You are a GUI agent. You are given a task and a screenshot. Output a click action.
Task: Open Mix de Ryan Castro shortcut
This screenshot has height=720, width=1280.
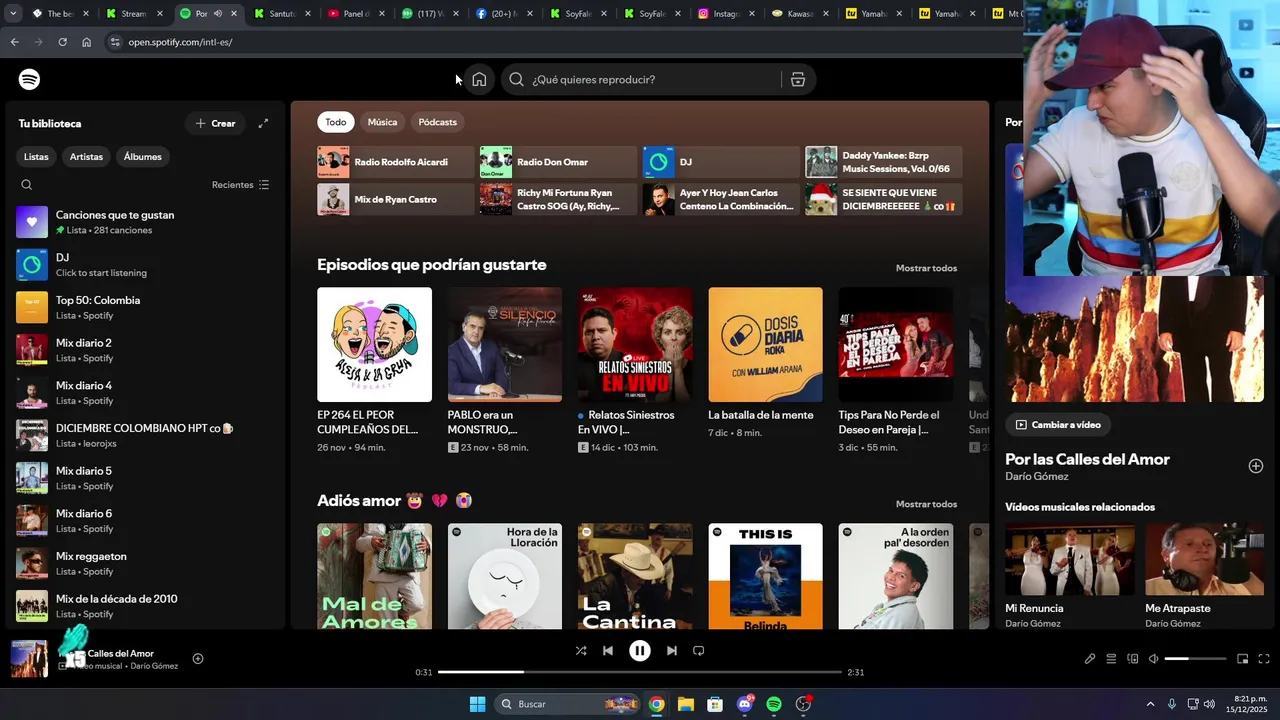click(x=396, y=199)
